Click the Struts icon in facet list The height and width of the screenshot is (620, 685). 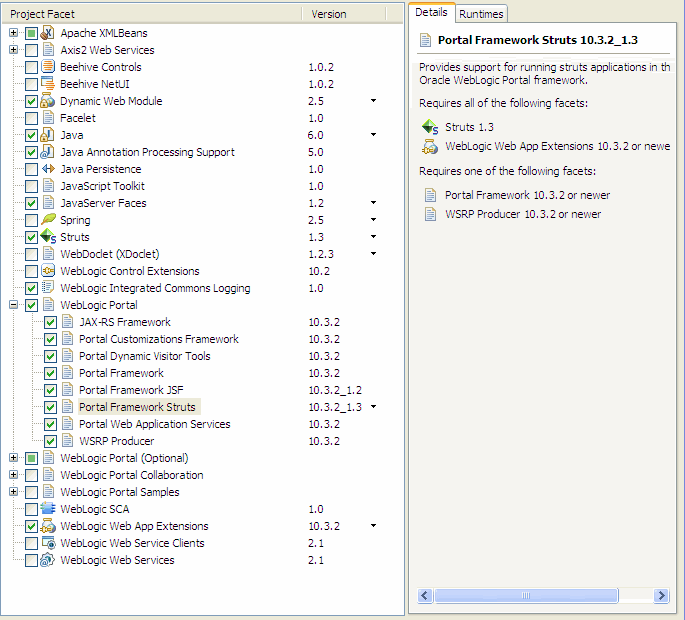[48, 237]
